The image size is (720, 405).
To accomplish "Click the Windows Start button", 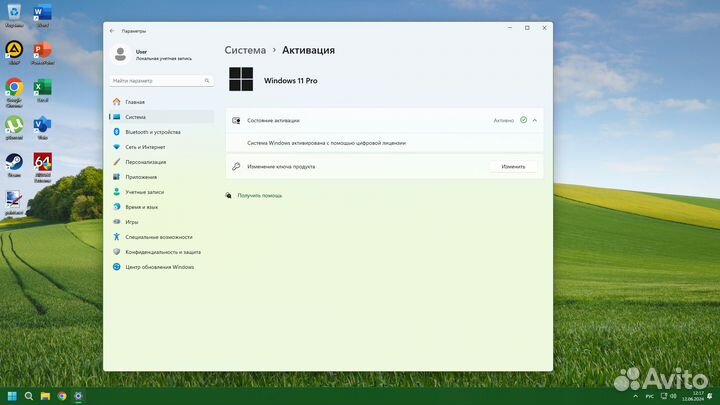I will [12, 396].
